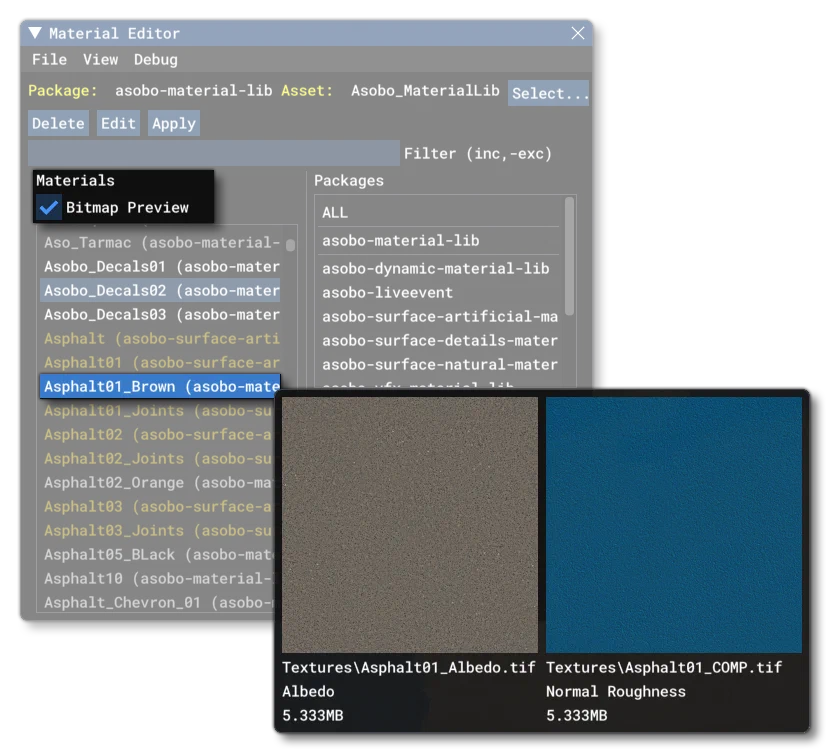
Task: Click the Normal Roughness label
Action: click(616, 692)
